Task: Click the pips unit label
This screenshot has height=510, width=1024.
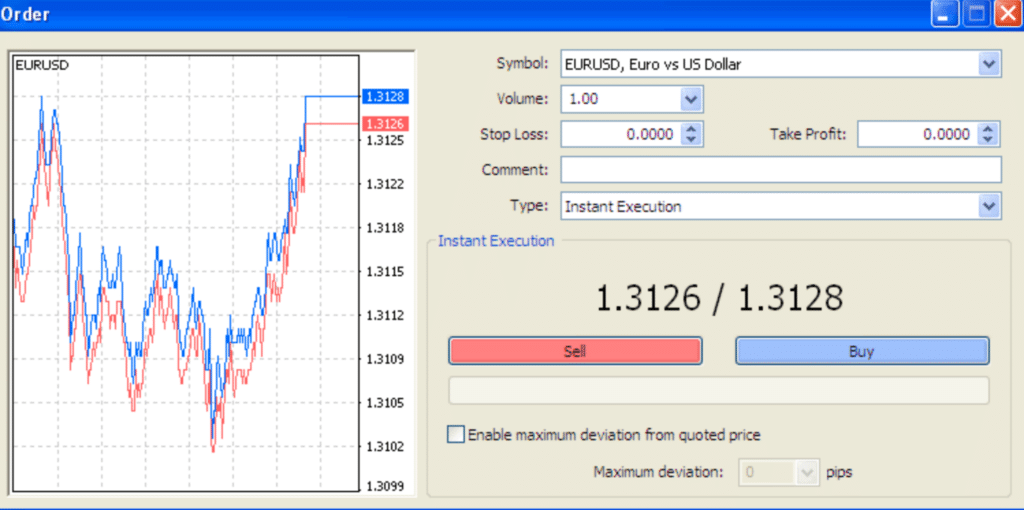Action: point(839,471)
